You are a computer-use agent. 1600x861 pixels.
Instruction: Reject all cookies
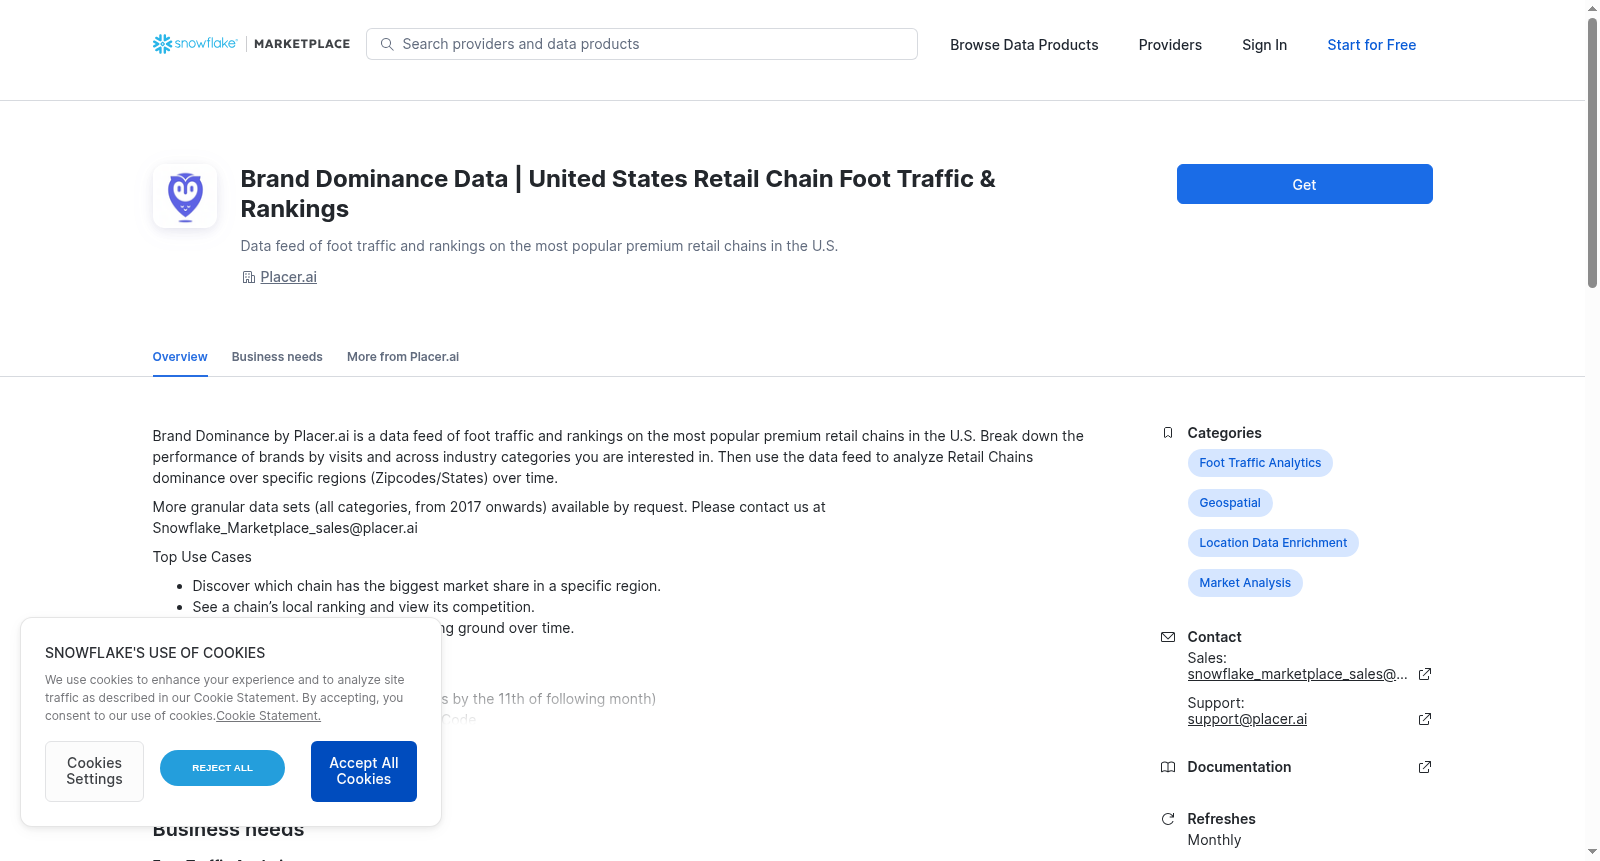(x=222, y=768)
